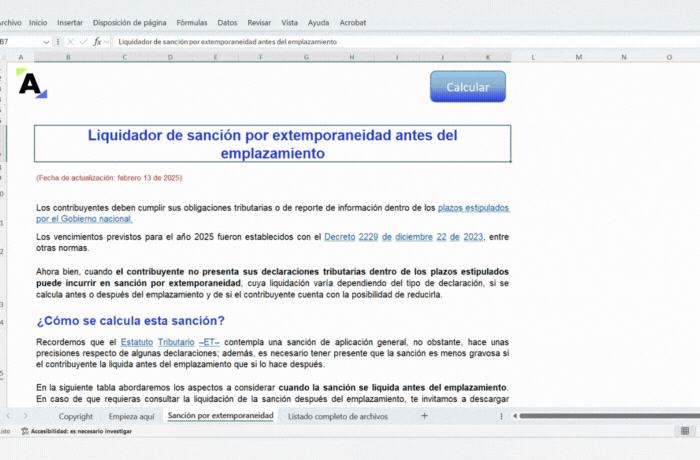Select 'Sanción por extemporaneidad' sheet tab
Viewport: 700px width, 460px height.
pyautogui.click(x=221, y=415)
